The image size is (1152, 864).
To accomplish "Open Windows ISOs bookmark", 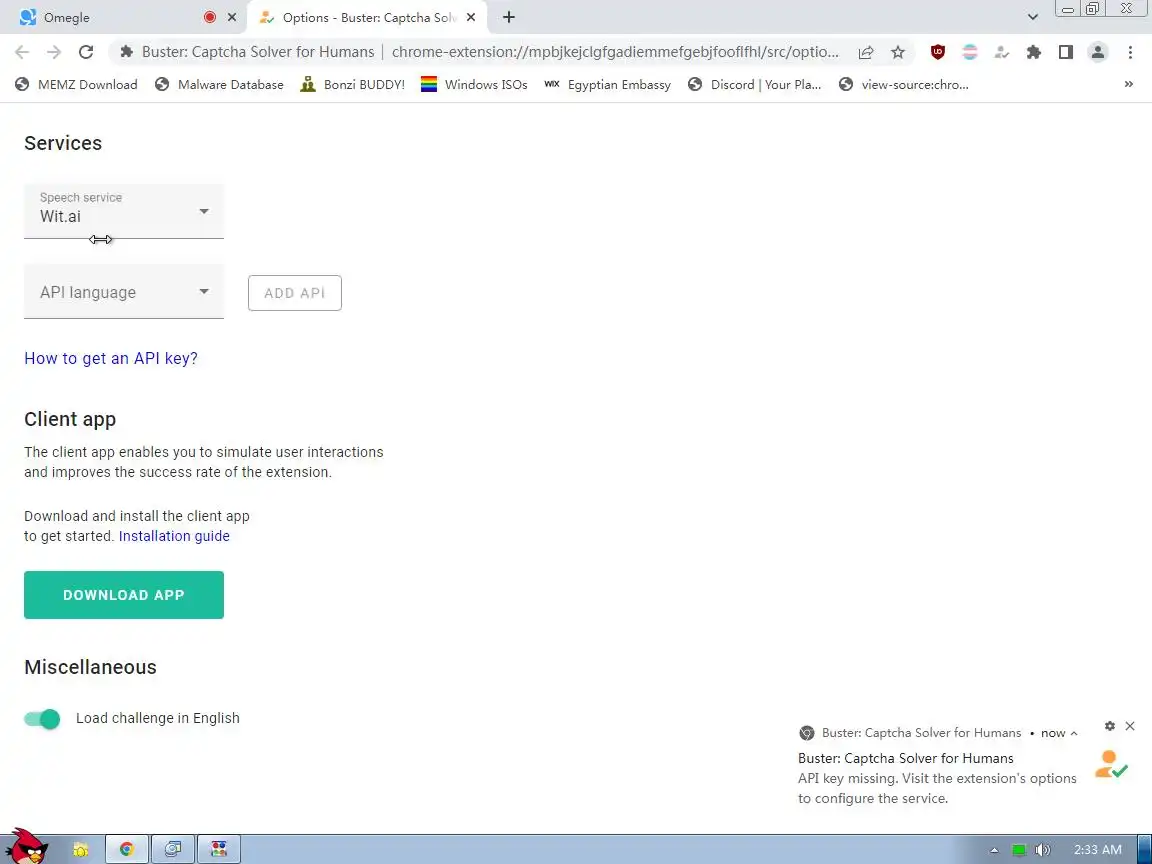I will point(474,84).
